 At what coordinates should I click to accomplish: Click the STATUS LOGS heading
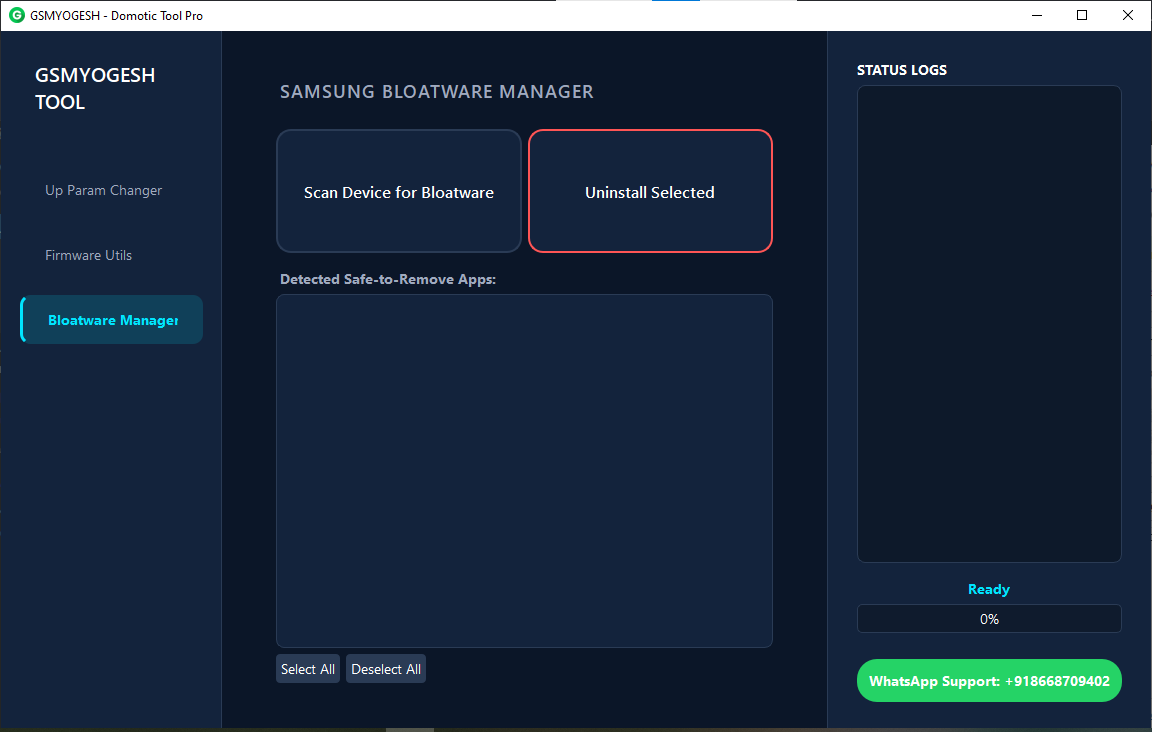902,70
